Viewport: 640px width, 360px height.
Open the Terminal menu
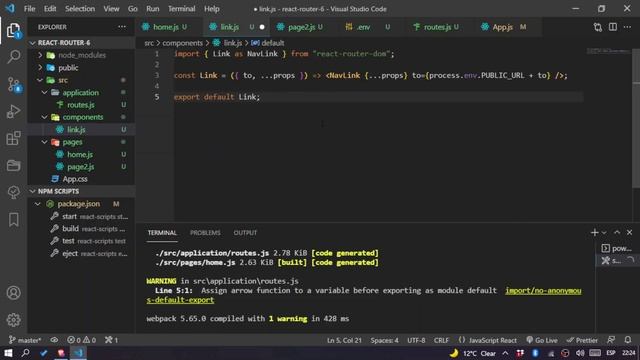[181, 9]
